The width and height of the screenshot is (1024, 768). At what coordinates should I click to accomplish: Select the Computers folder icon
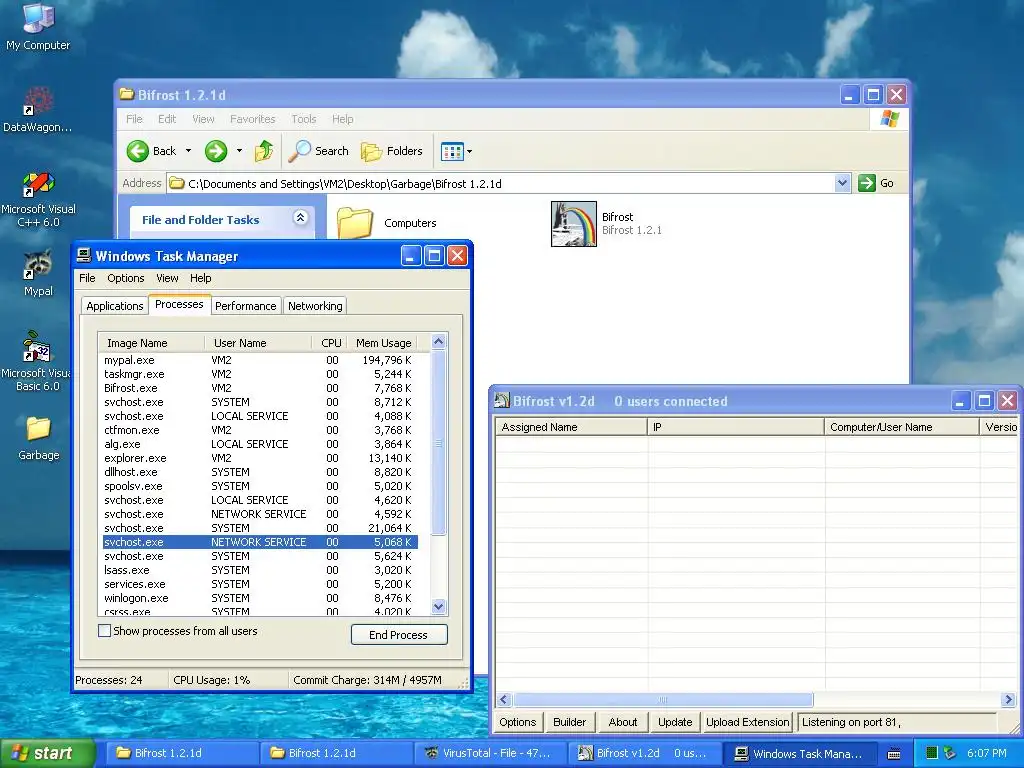pyautogui.click(x=355, y=223)
